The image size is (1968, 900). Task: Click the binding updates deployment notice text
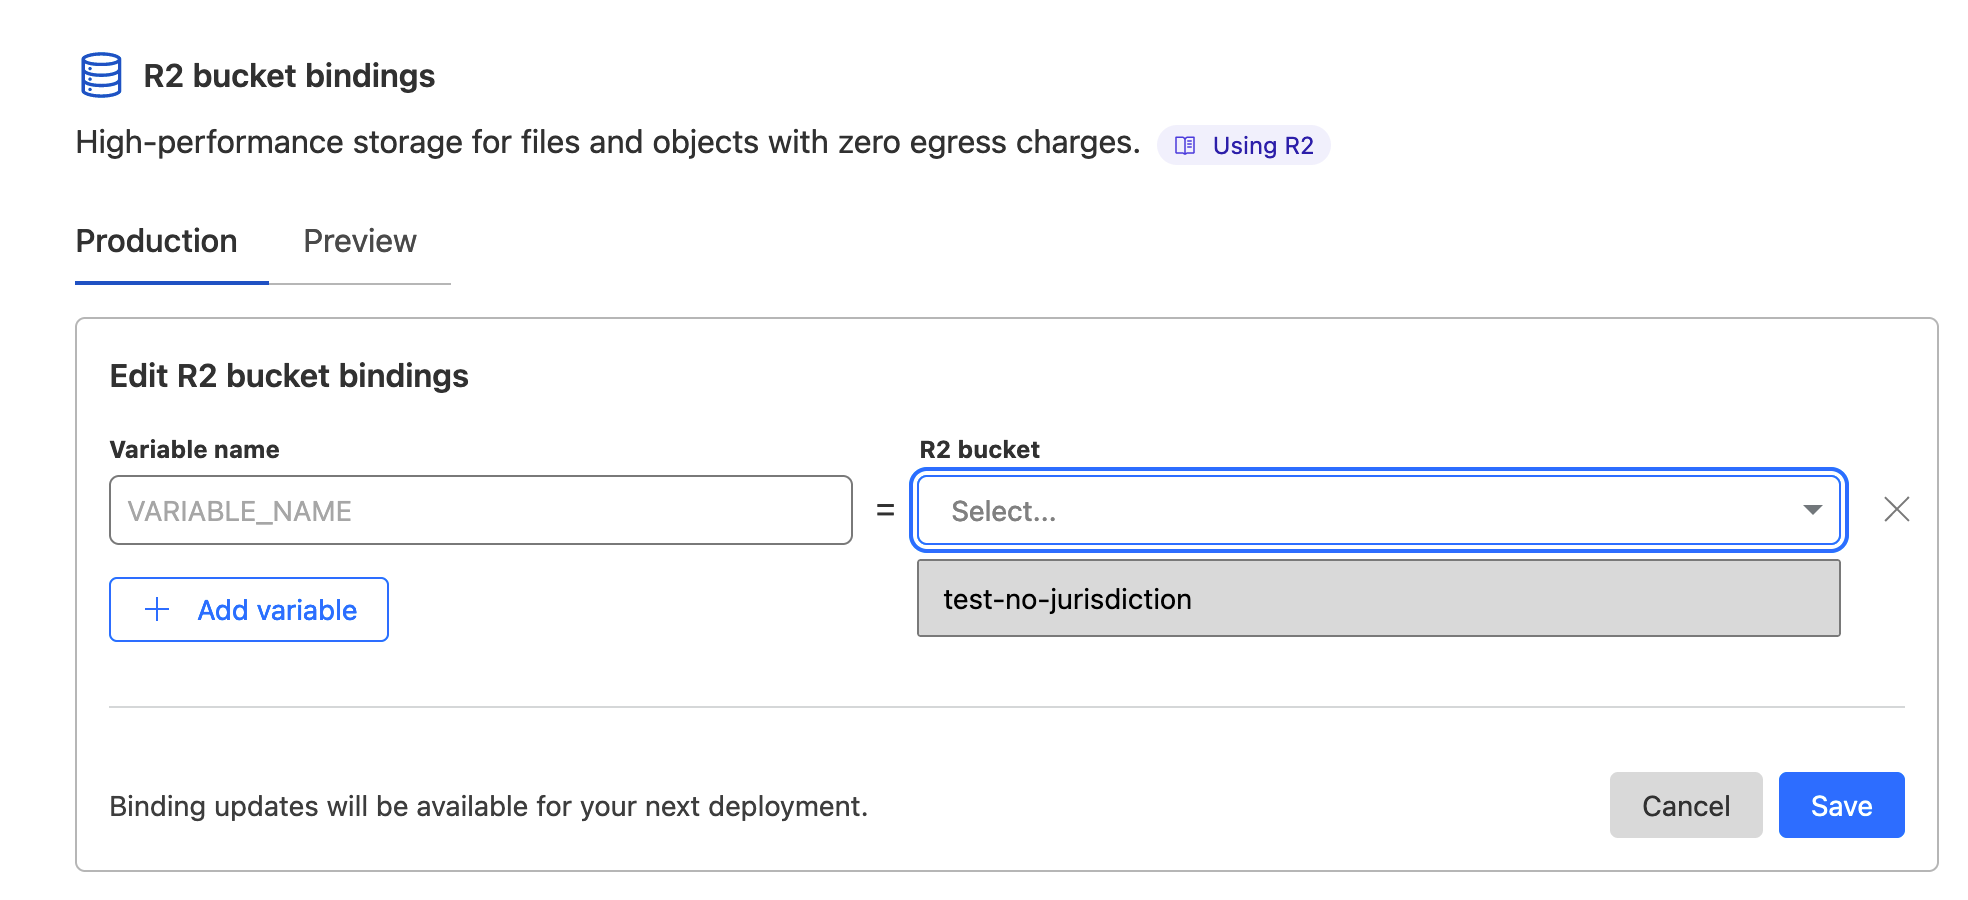point(488,806)
